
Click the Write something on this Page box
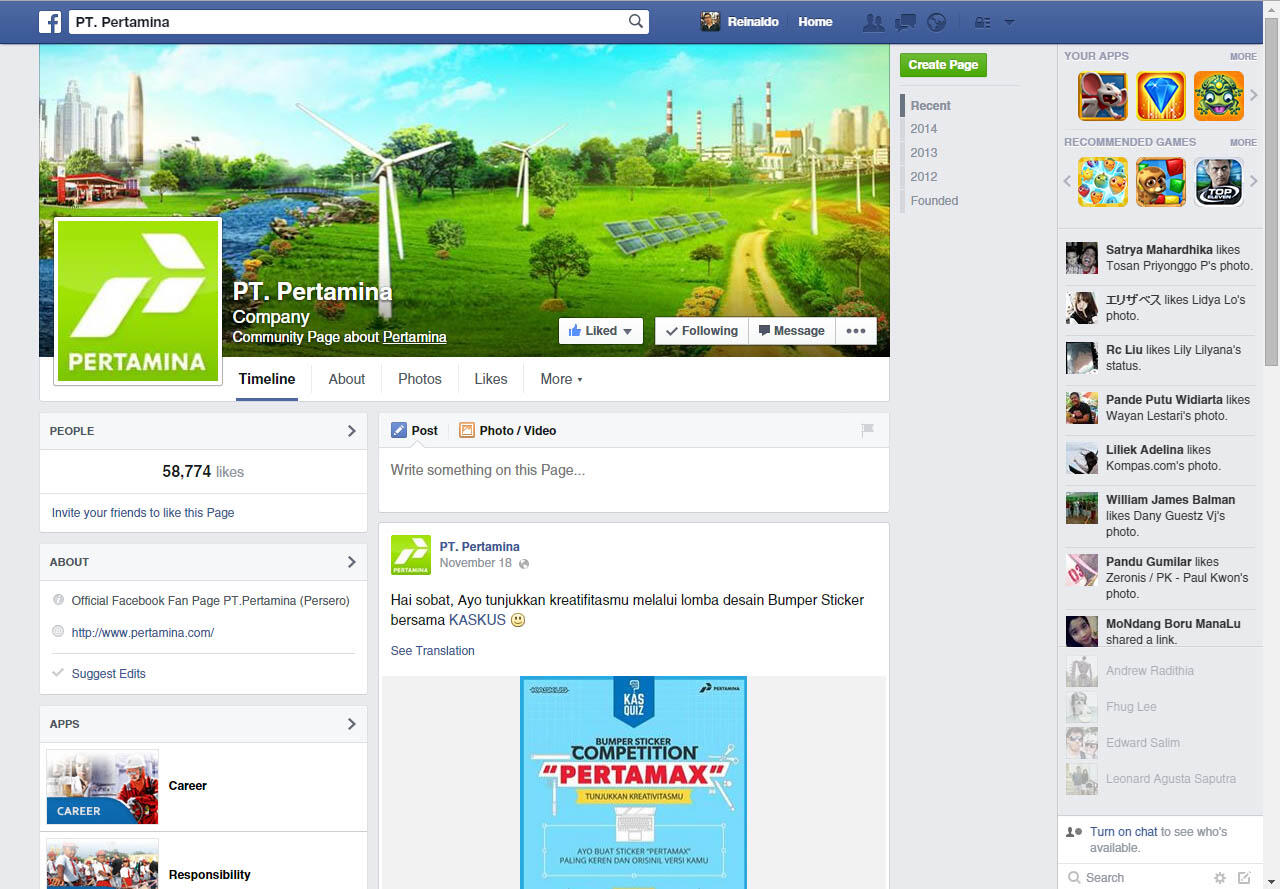(634, 479)
